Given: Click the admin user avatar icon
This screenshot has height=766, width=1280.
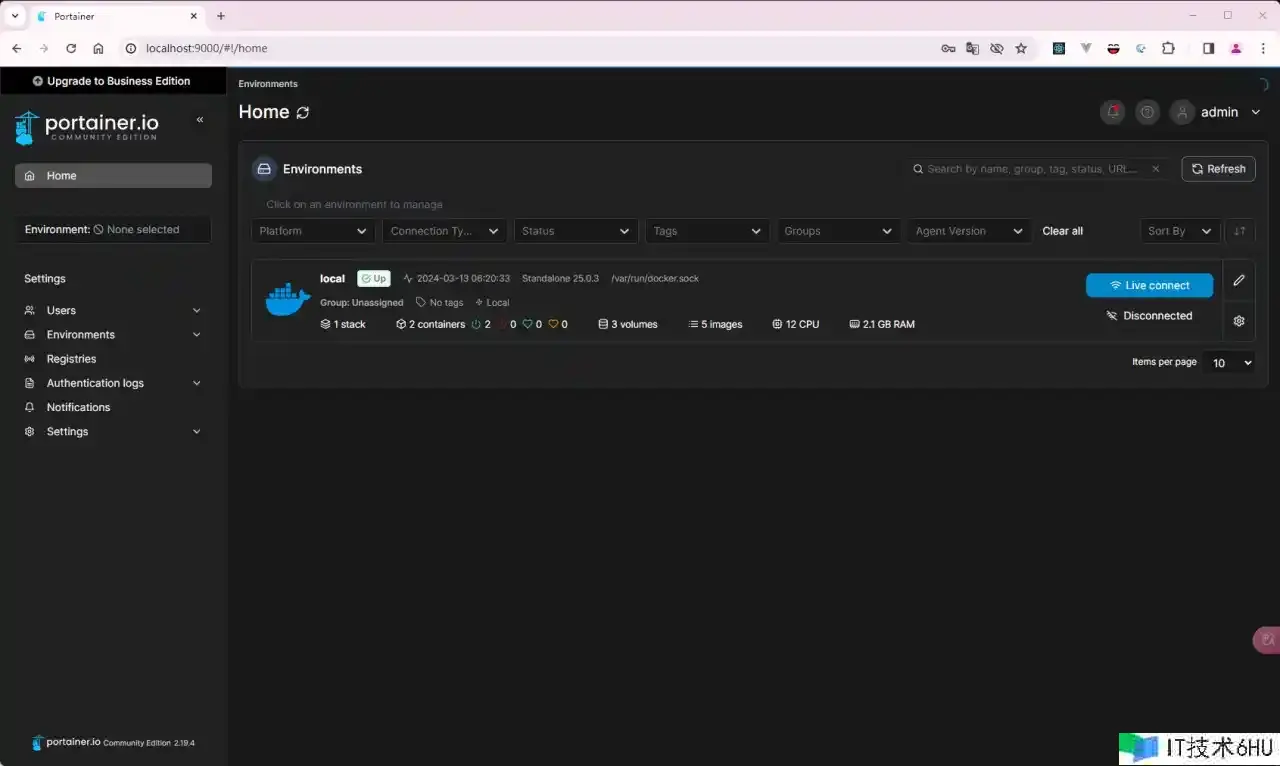Looking at the screenshot, I should coord(1183,112).
